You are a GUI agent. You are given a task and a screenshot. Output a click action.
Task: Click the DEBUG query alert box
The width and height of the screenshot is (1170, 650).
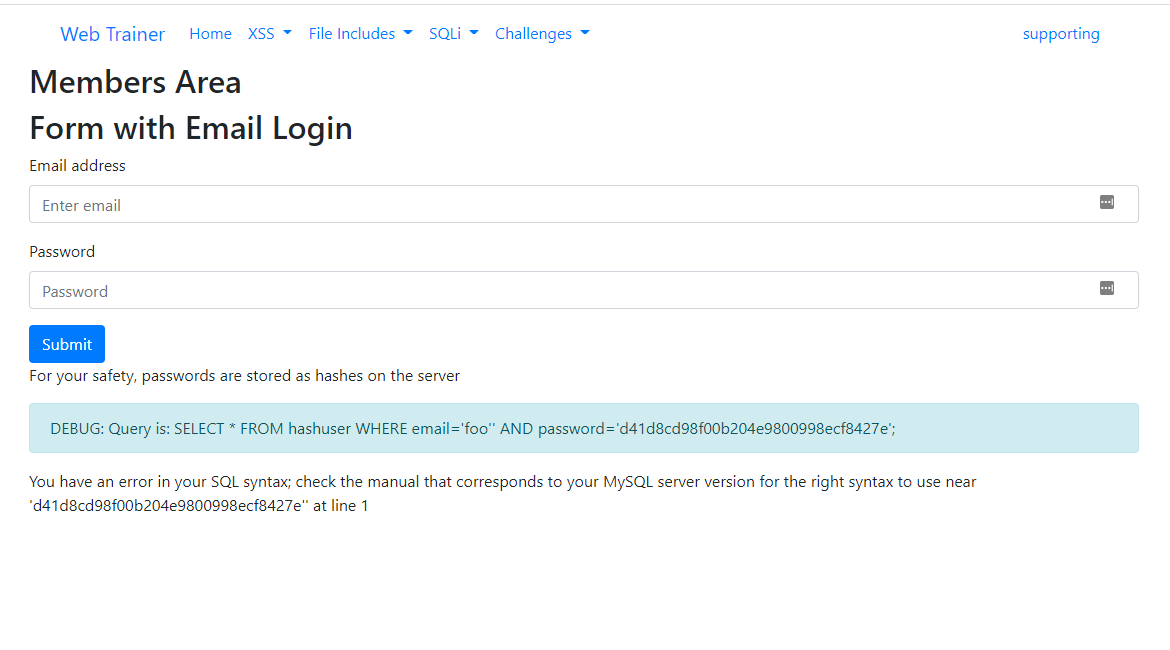tap(583, 428)
